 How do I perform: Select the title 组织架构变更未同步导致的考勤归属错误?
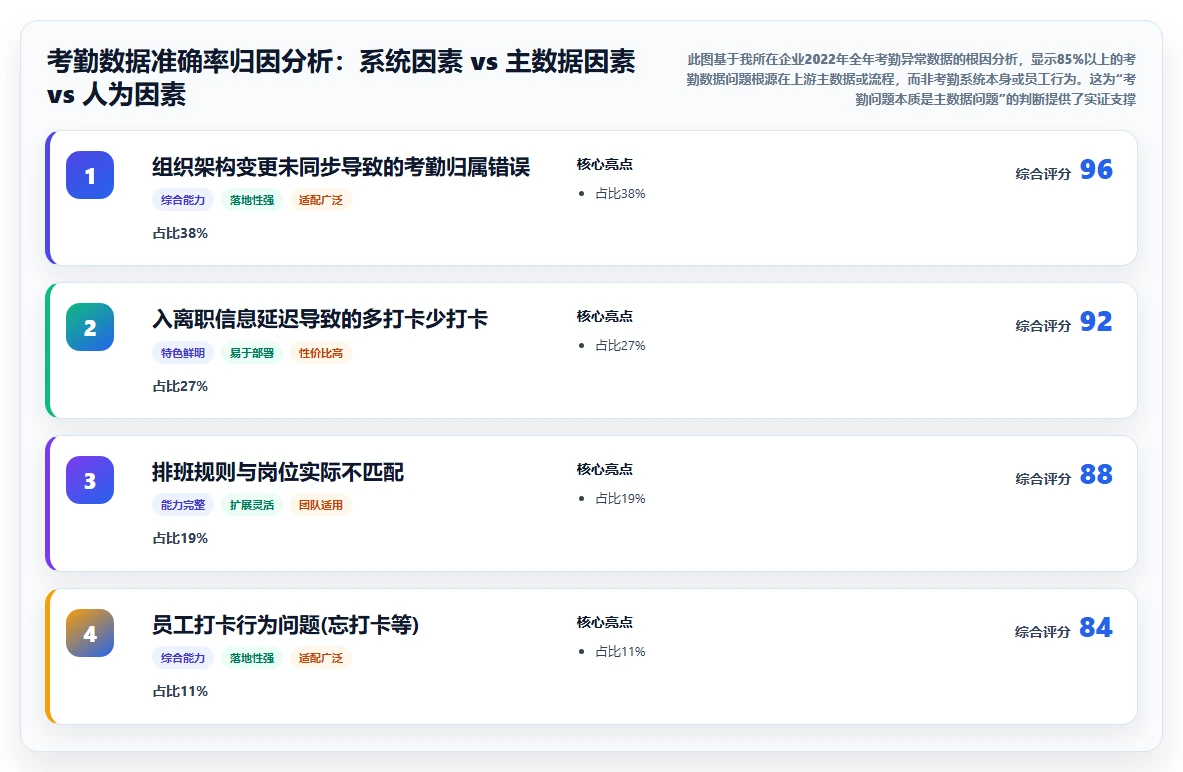coord(341,167)
